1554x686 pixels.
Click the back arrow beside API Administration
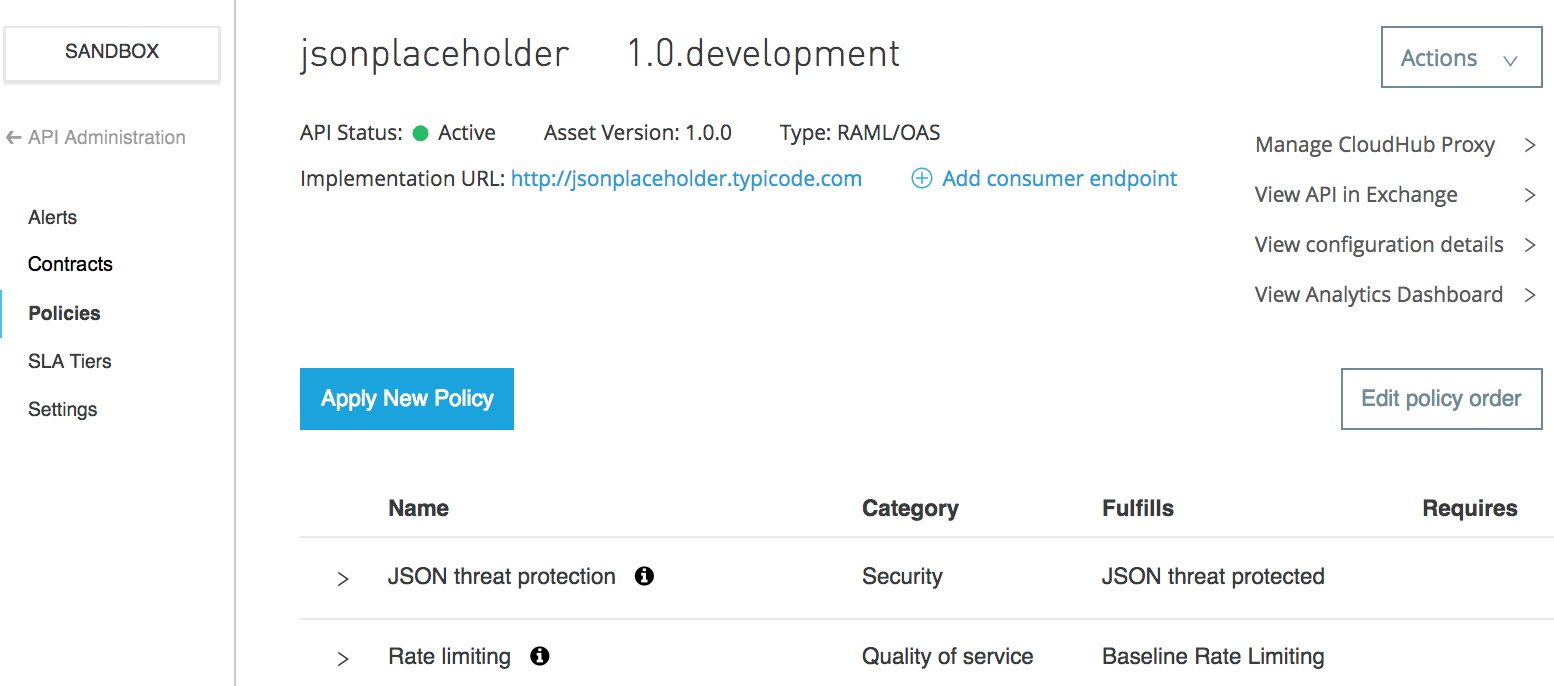pos(14,138)
